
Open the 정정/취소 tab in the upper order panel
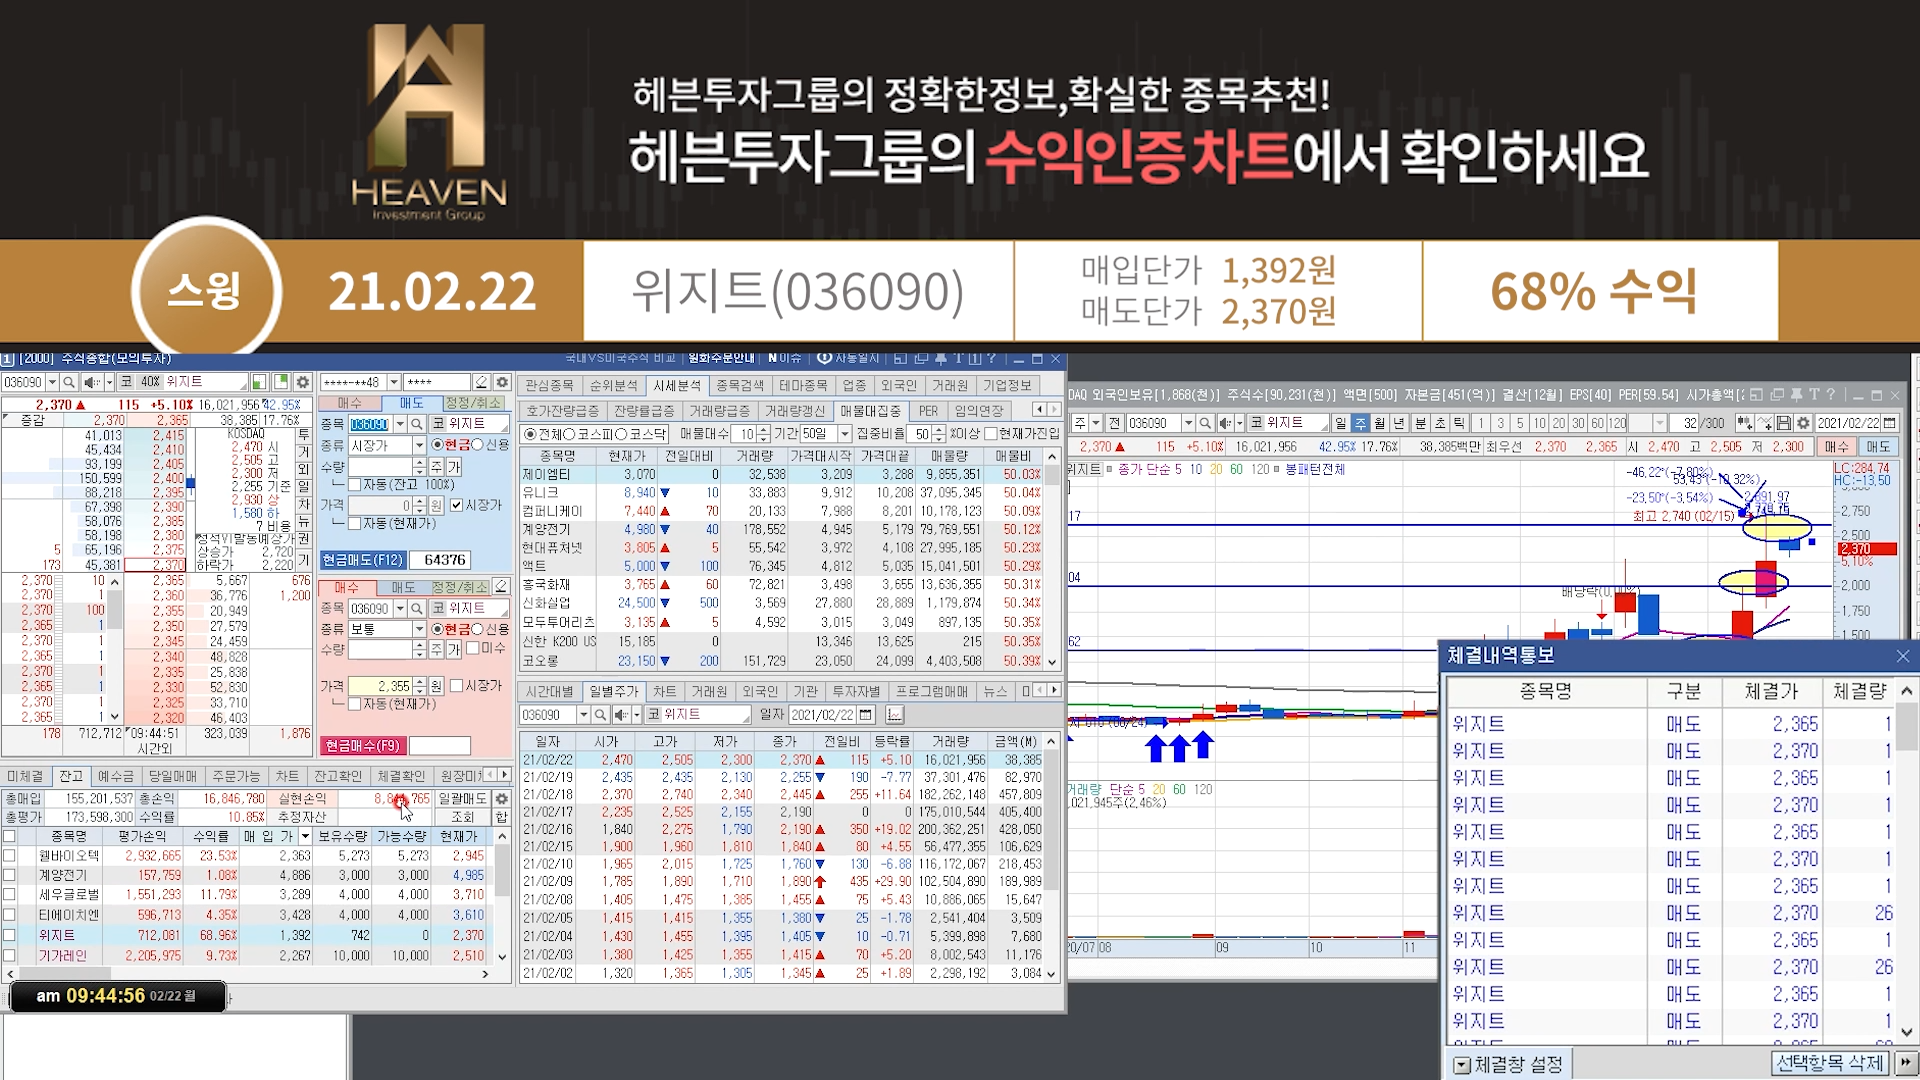(473, 403)
